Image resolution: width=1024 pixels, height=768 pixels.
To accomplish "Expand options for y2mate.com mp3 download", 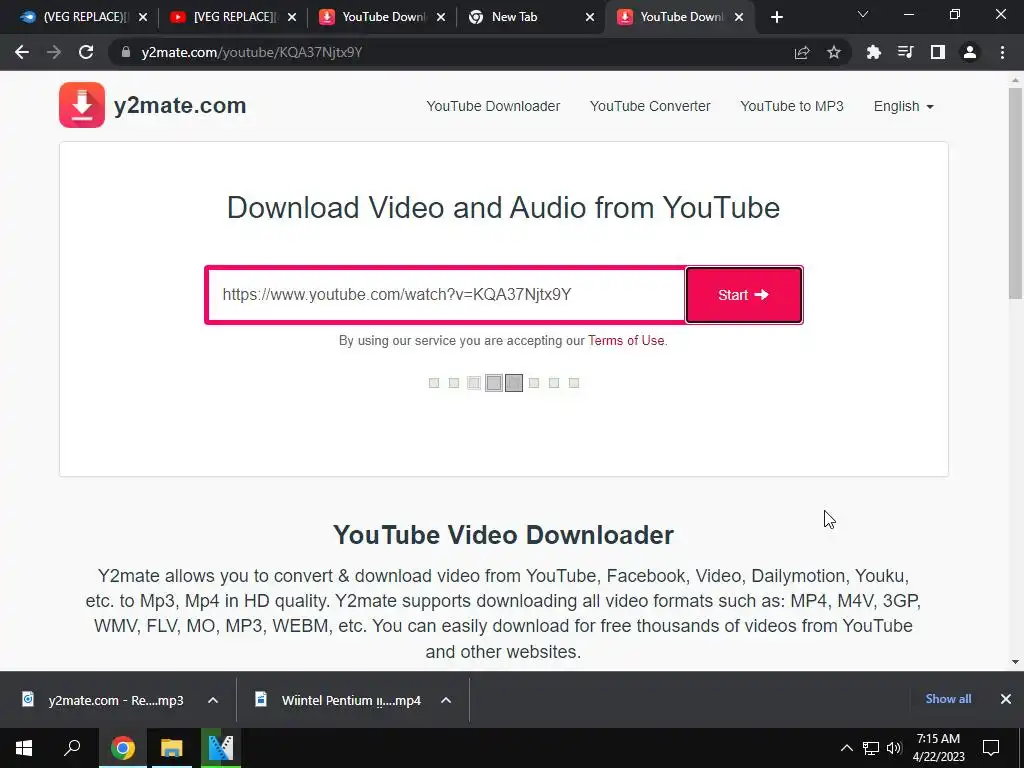I will click(213, 700).
